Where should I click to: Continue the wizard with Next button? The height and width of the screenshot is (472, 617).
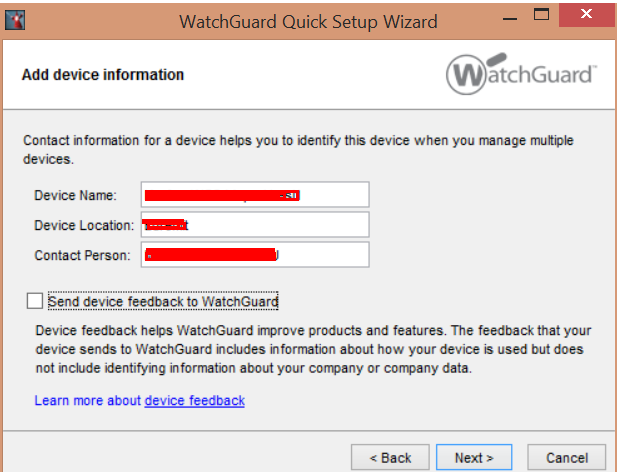(474, 458)
